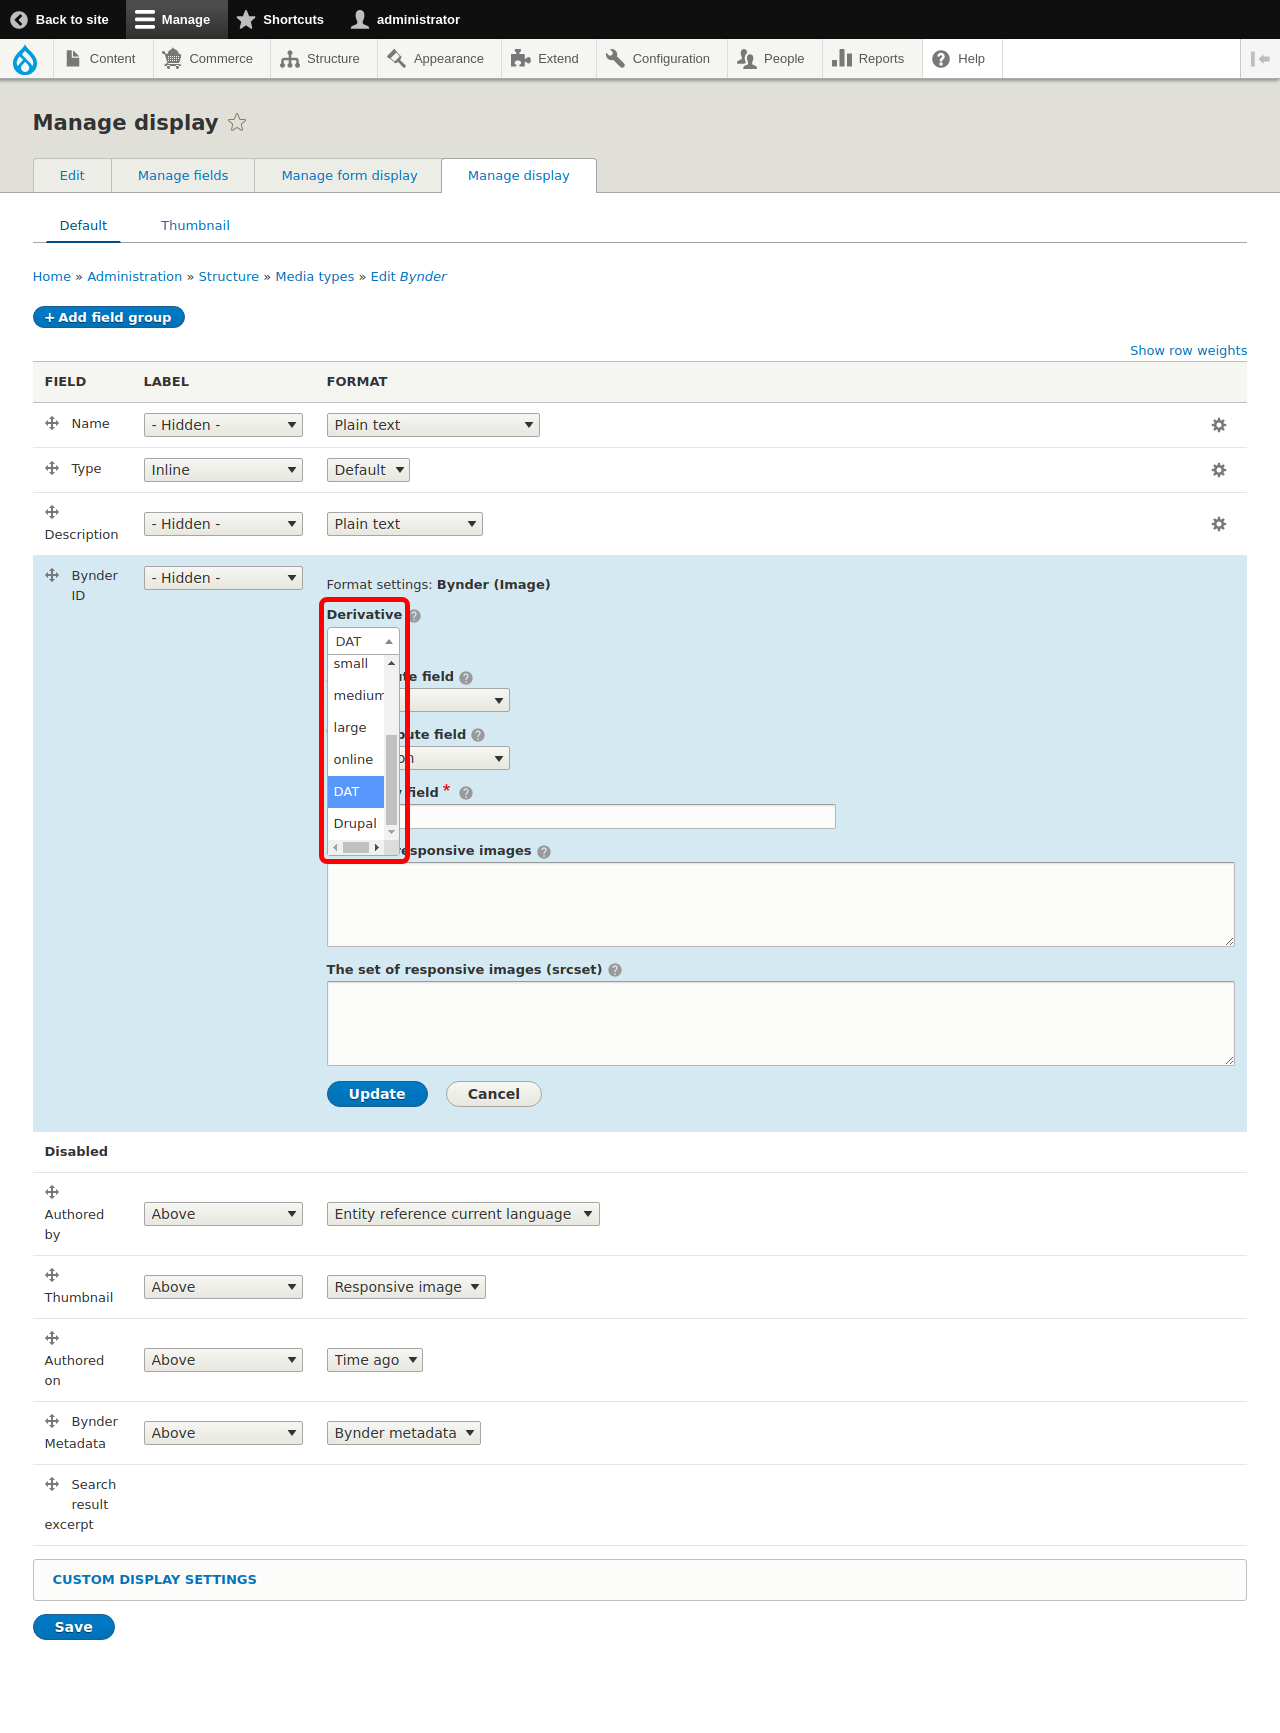1280x1733 pixels.
Task: Click the Add field group button
Action: click(109, 317)
